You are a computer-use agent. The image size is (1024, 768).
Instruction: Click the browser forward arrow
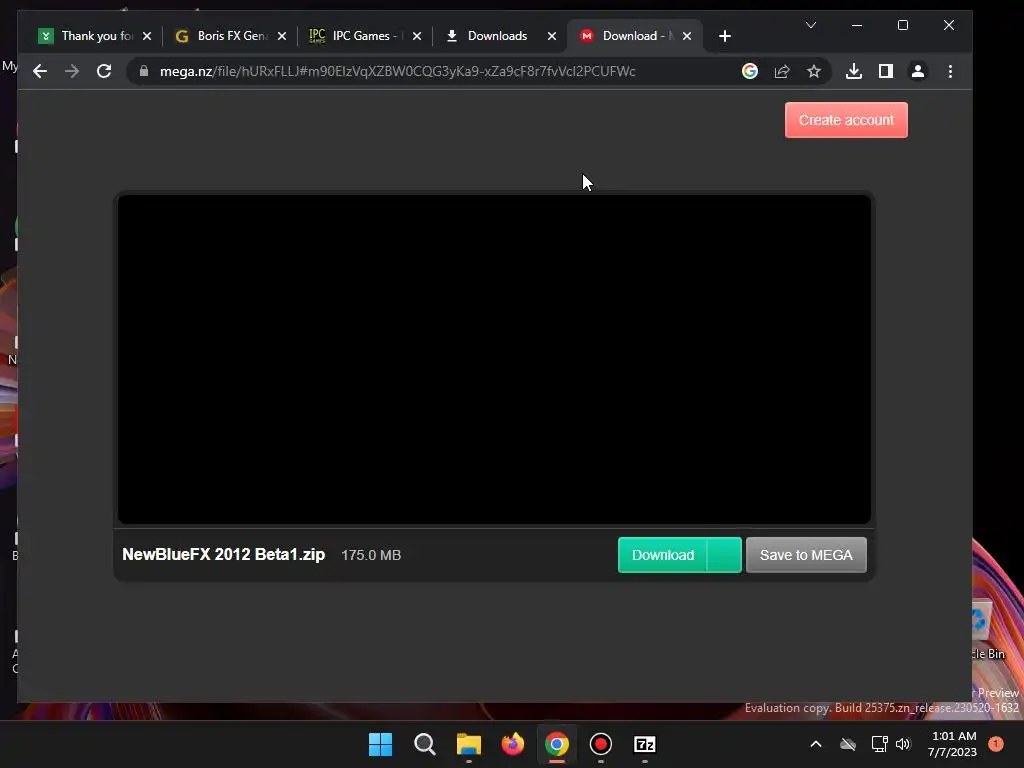pyautogui.click(x=72, y=71)
